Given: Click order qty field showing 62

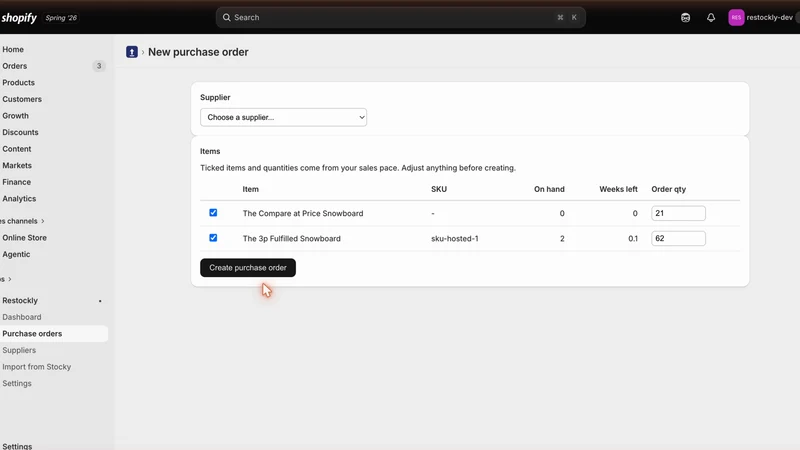Looking at the screenshot, I should (x=678, y=238).
